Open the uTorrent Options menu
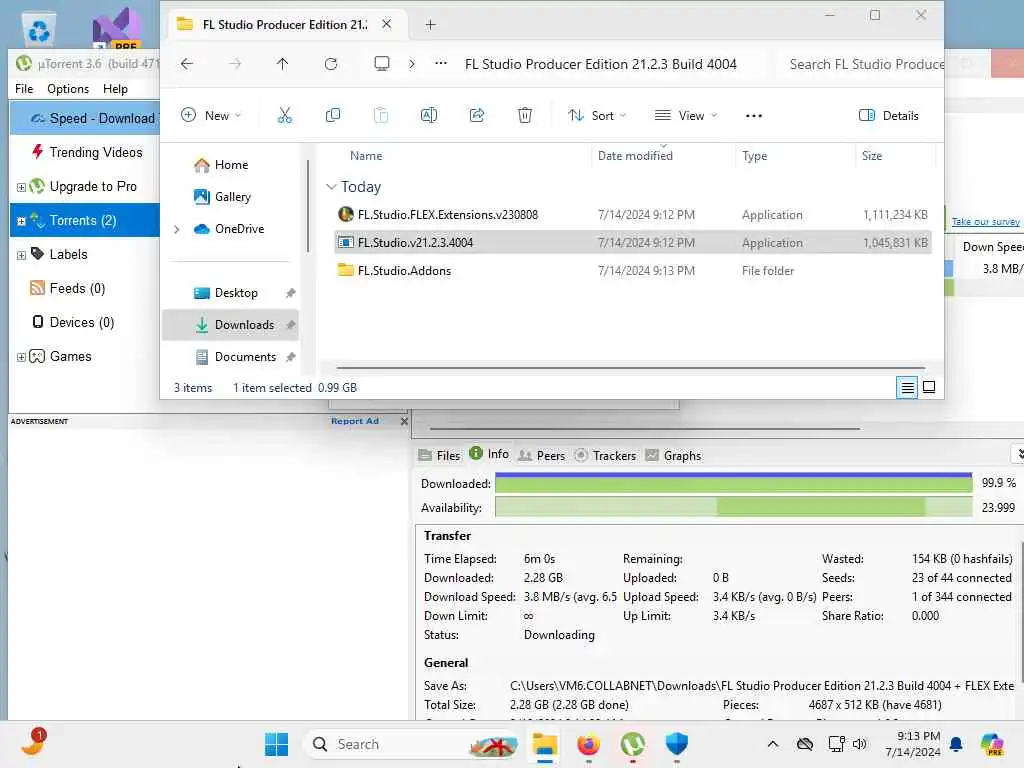The image size is (1024, 768). (x=68, y=89)
